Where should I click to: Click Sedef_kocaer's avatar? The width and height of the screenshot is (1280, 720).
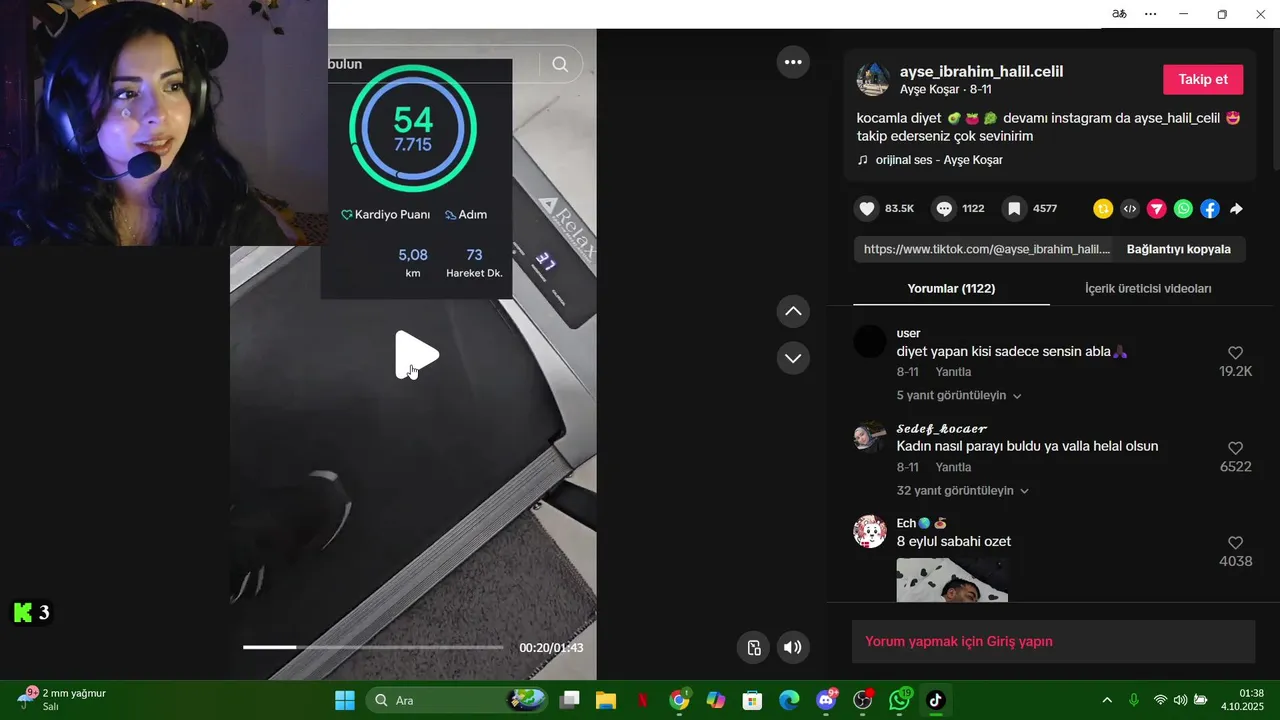click(x=870, y=437)
